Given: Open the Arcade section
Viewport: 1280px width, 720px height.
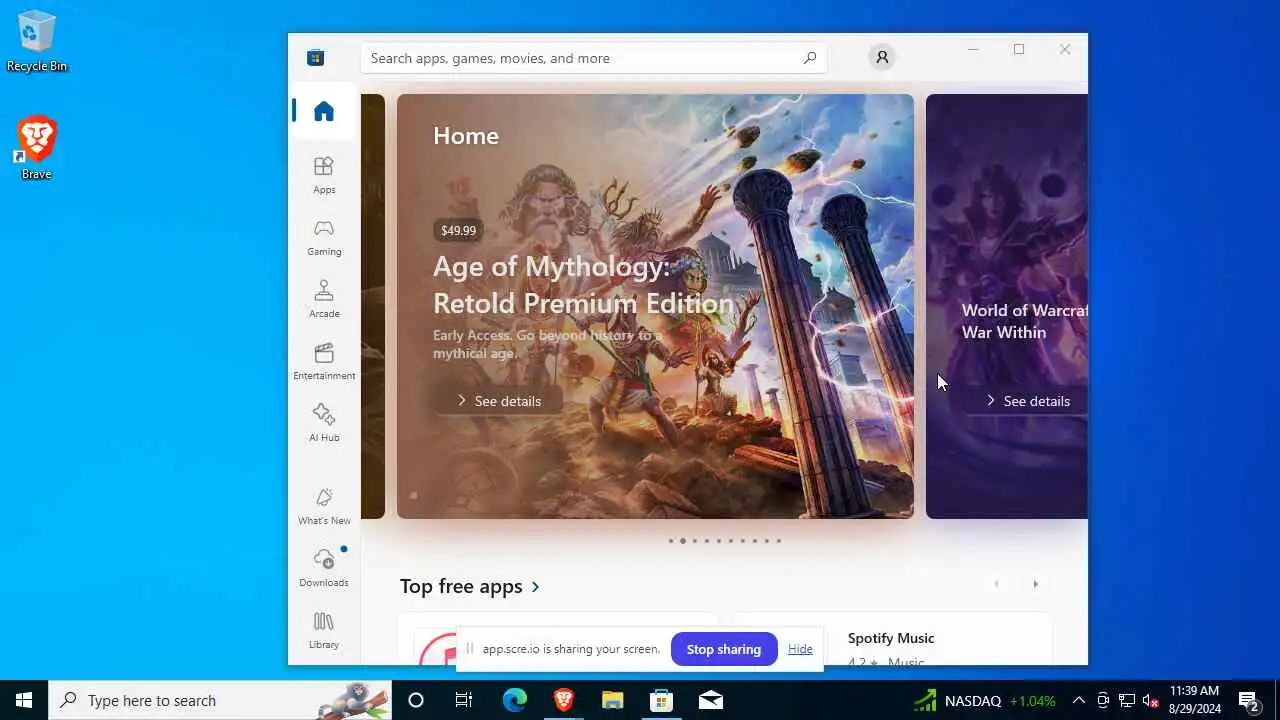Looking at the screenshot, I should click(324, 299).
